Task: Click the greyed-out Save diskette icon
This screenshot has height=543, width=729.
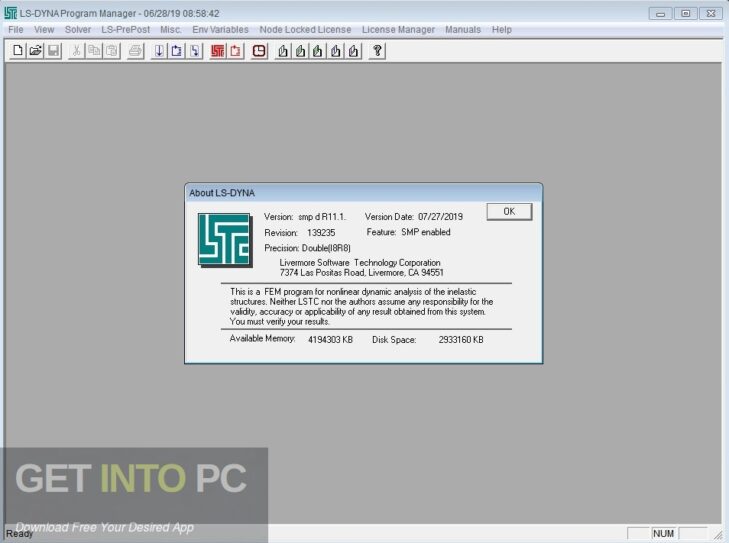Action: point(53,51)
